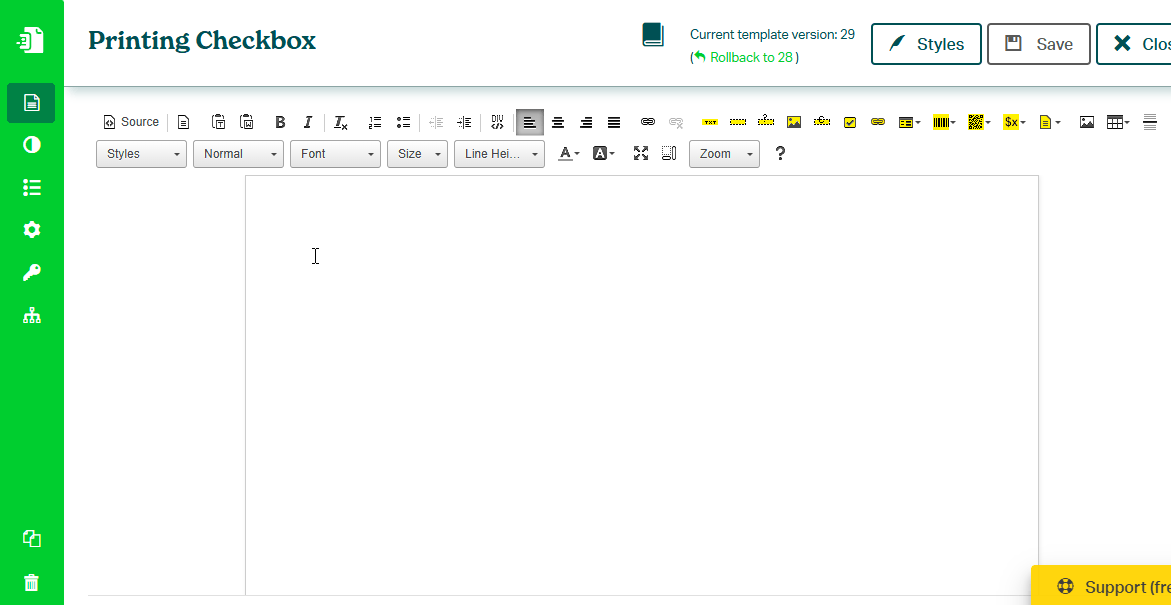Open the settings gear section in the sidebar
The width and height of the screenshot is (1171, 605).
(x=32, y=230)
